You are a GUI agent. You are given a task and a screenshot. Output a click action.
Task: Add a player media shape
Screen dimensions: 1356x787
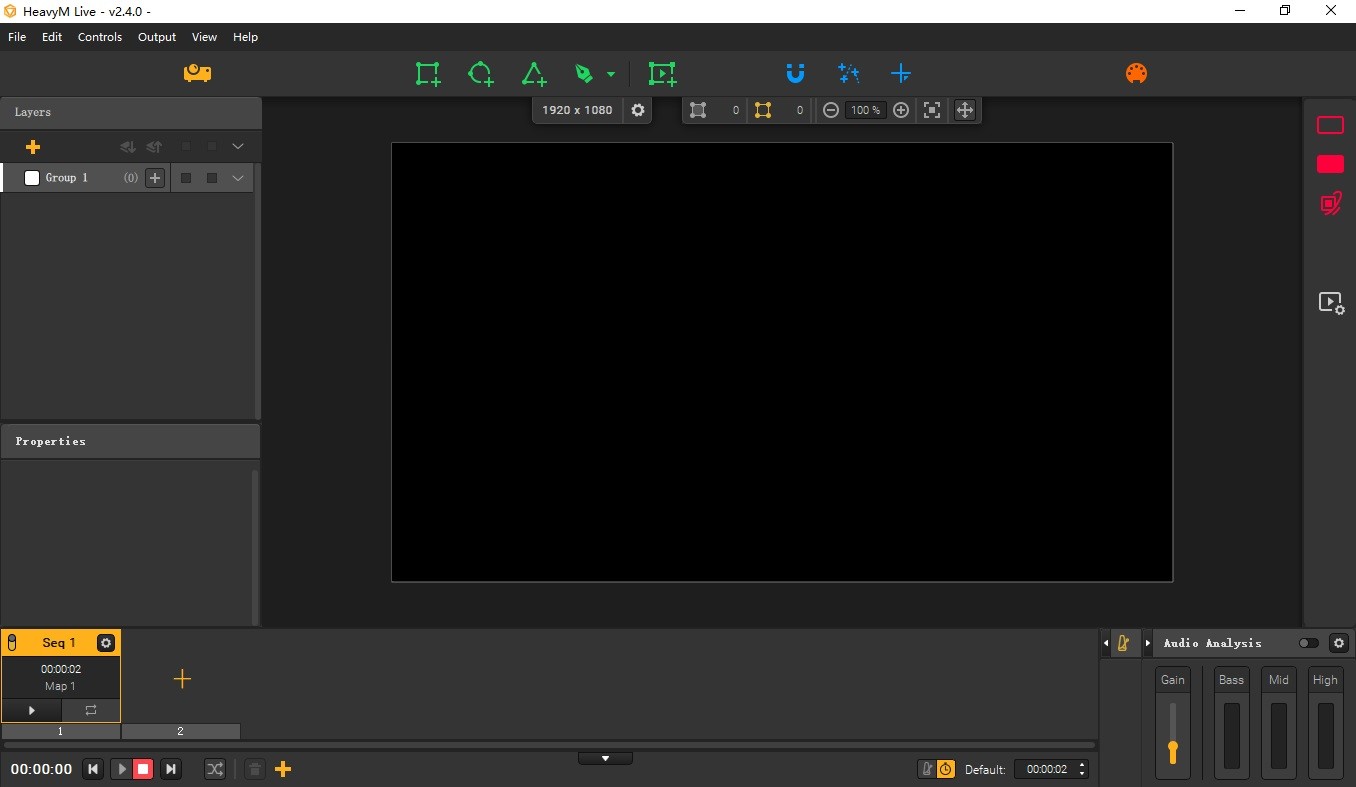point(662,73)
